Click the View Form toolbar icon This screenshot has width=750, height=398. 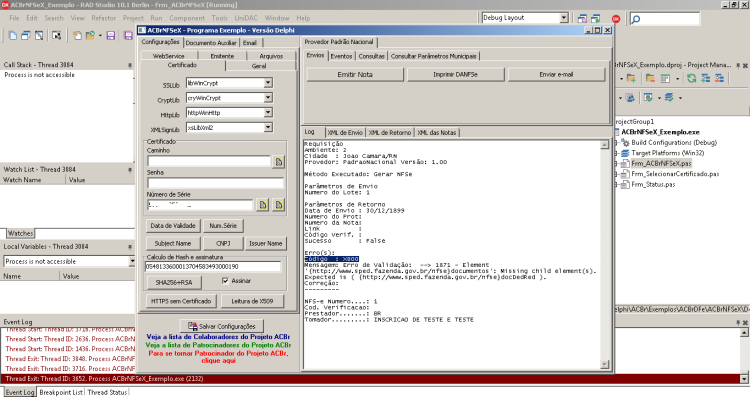[x=39, y=35]
